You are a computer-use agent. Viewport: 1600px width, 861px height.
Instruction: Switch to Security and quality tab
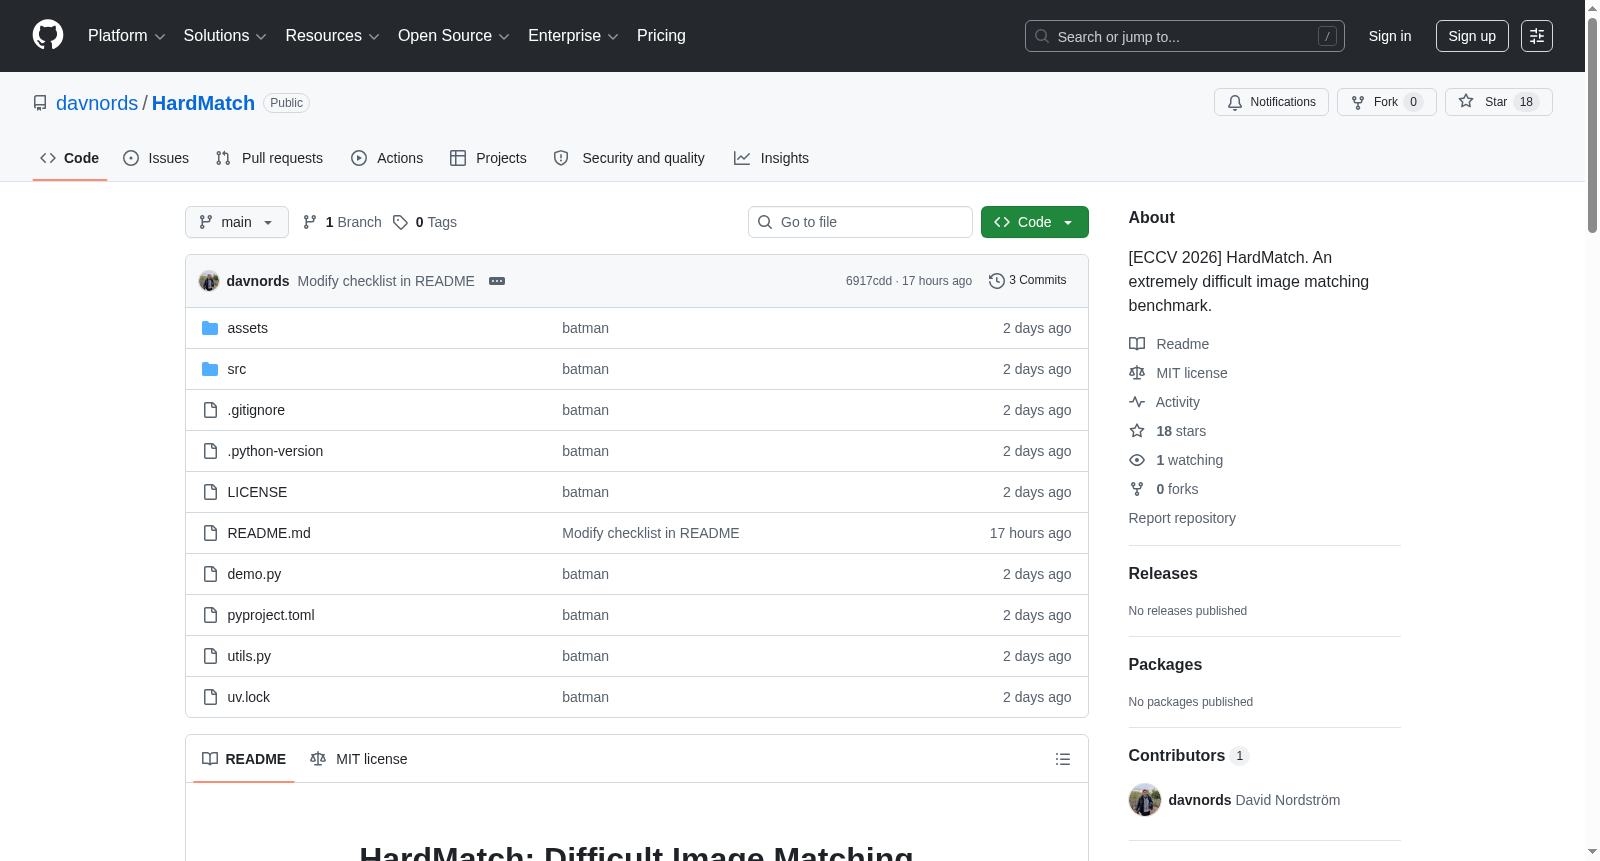[x=629, y=158]
